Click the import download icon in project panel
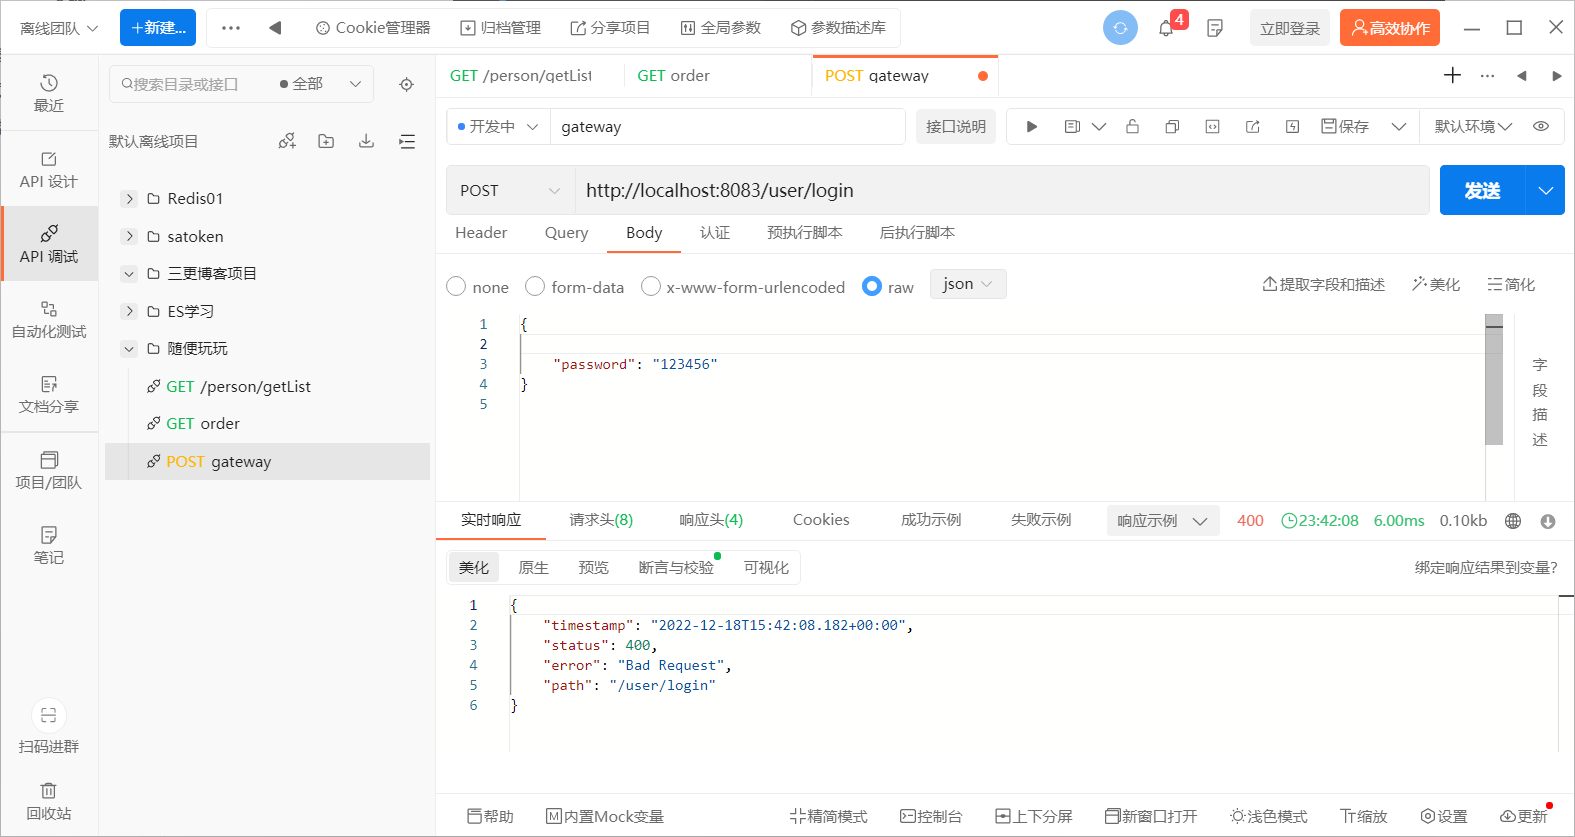This screenshot has width=1575, height=837. [x=366, y=141]
